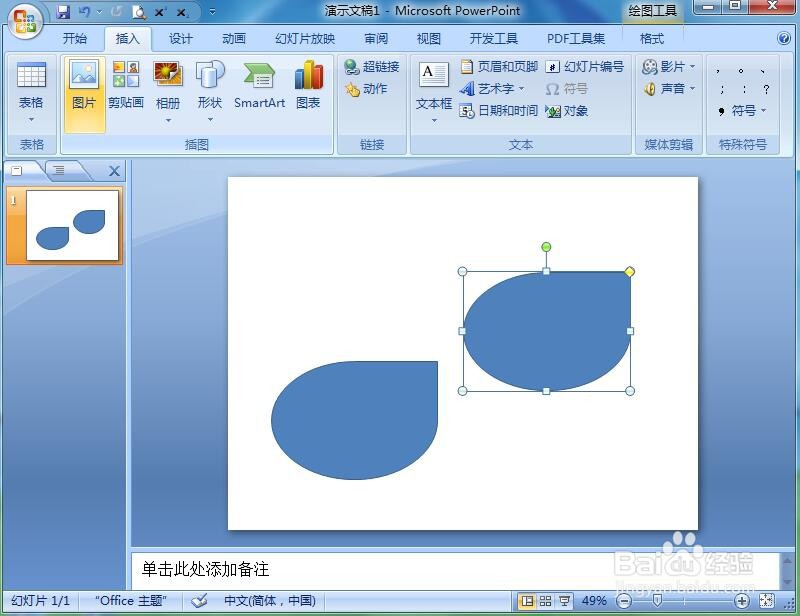
Task: Switch to the 设计 ribbon tab
Action: pos(180,38)
